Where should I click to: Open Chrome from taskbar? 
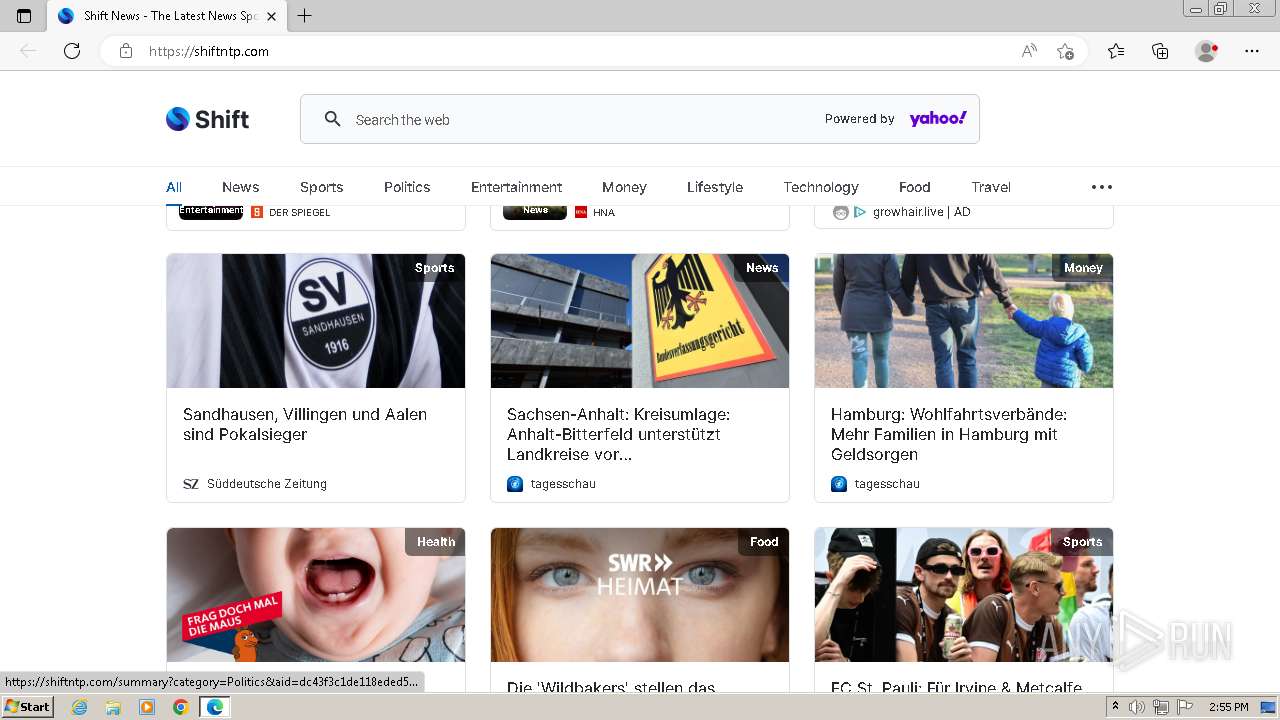(x=180, y=707)
